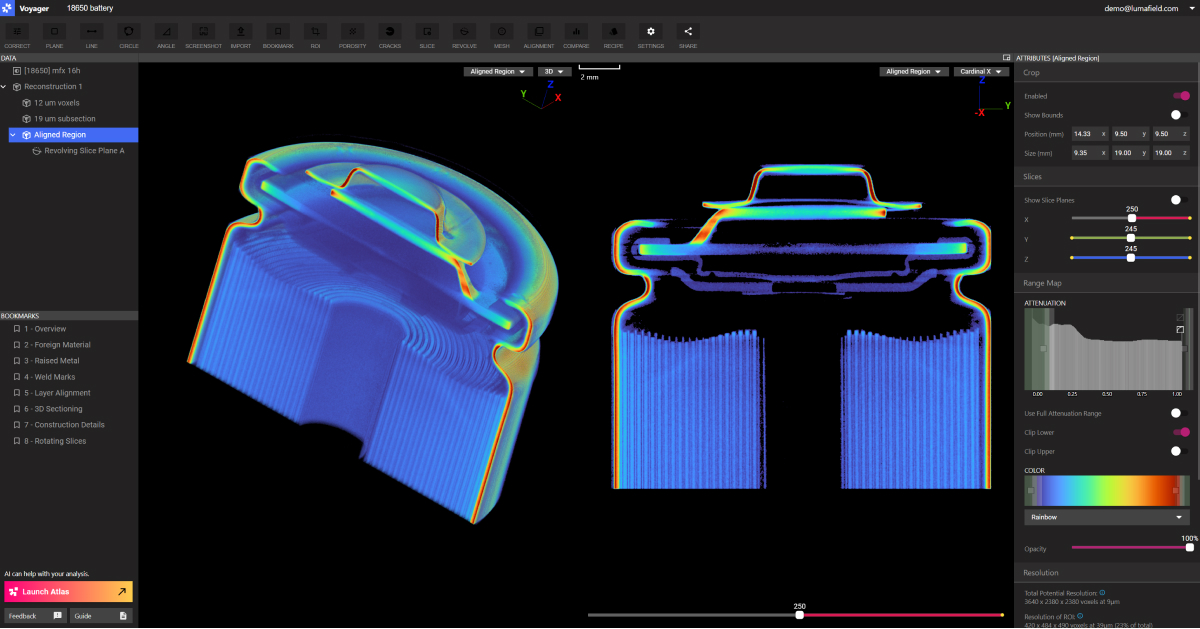Image resolution: width=1200 pixels, height=629 pixels.
Task: Turn on Show Bounds
Action: pyautogui.click(x=1177, y=115)
